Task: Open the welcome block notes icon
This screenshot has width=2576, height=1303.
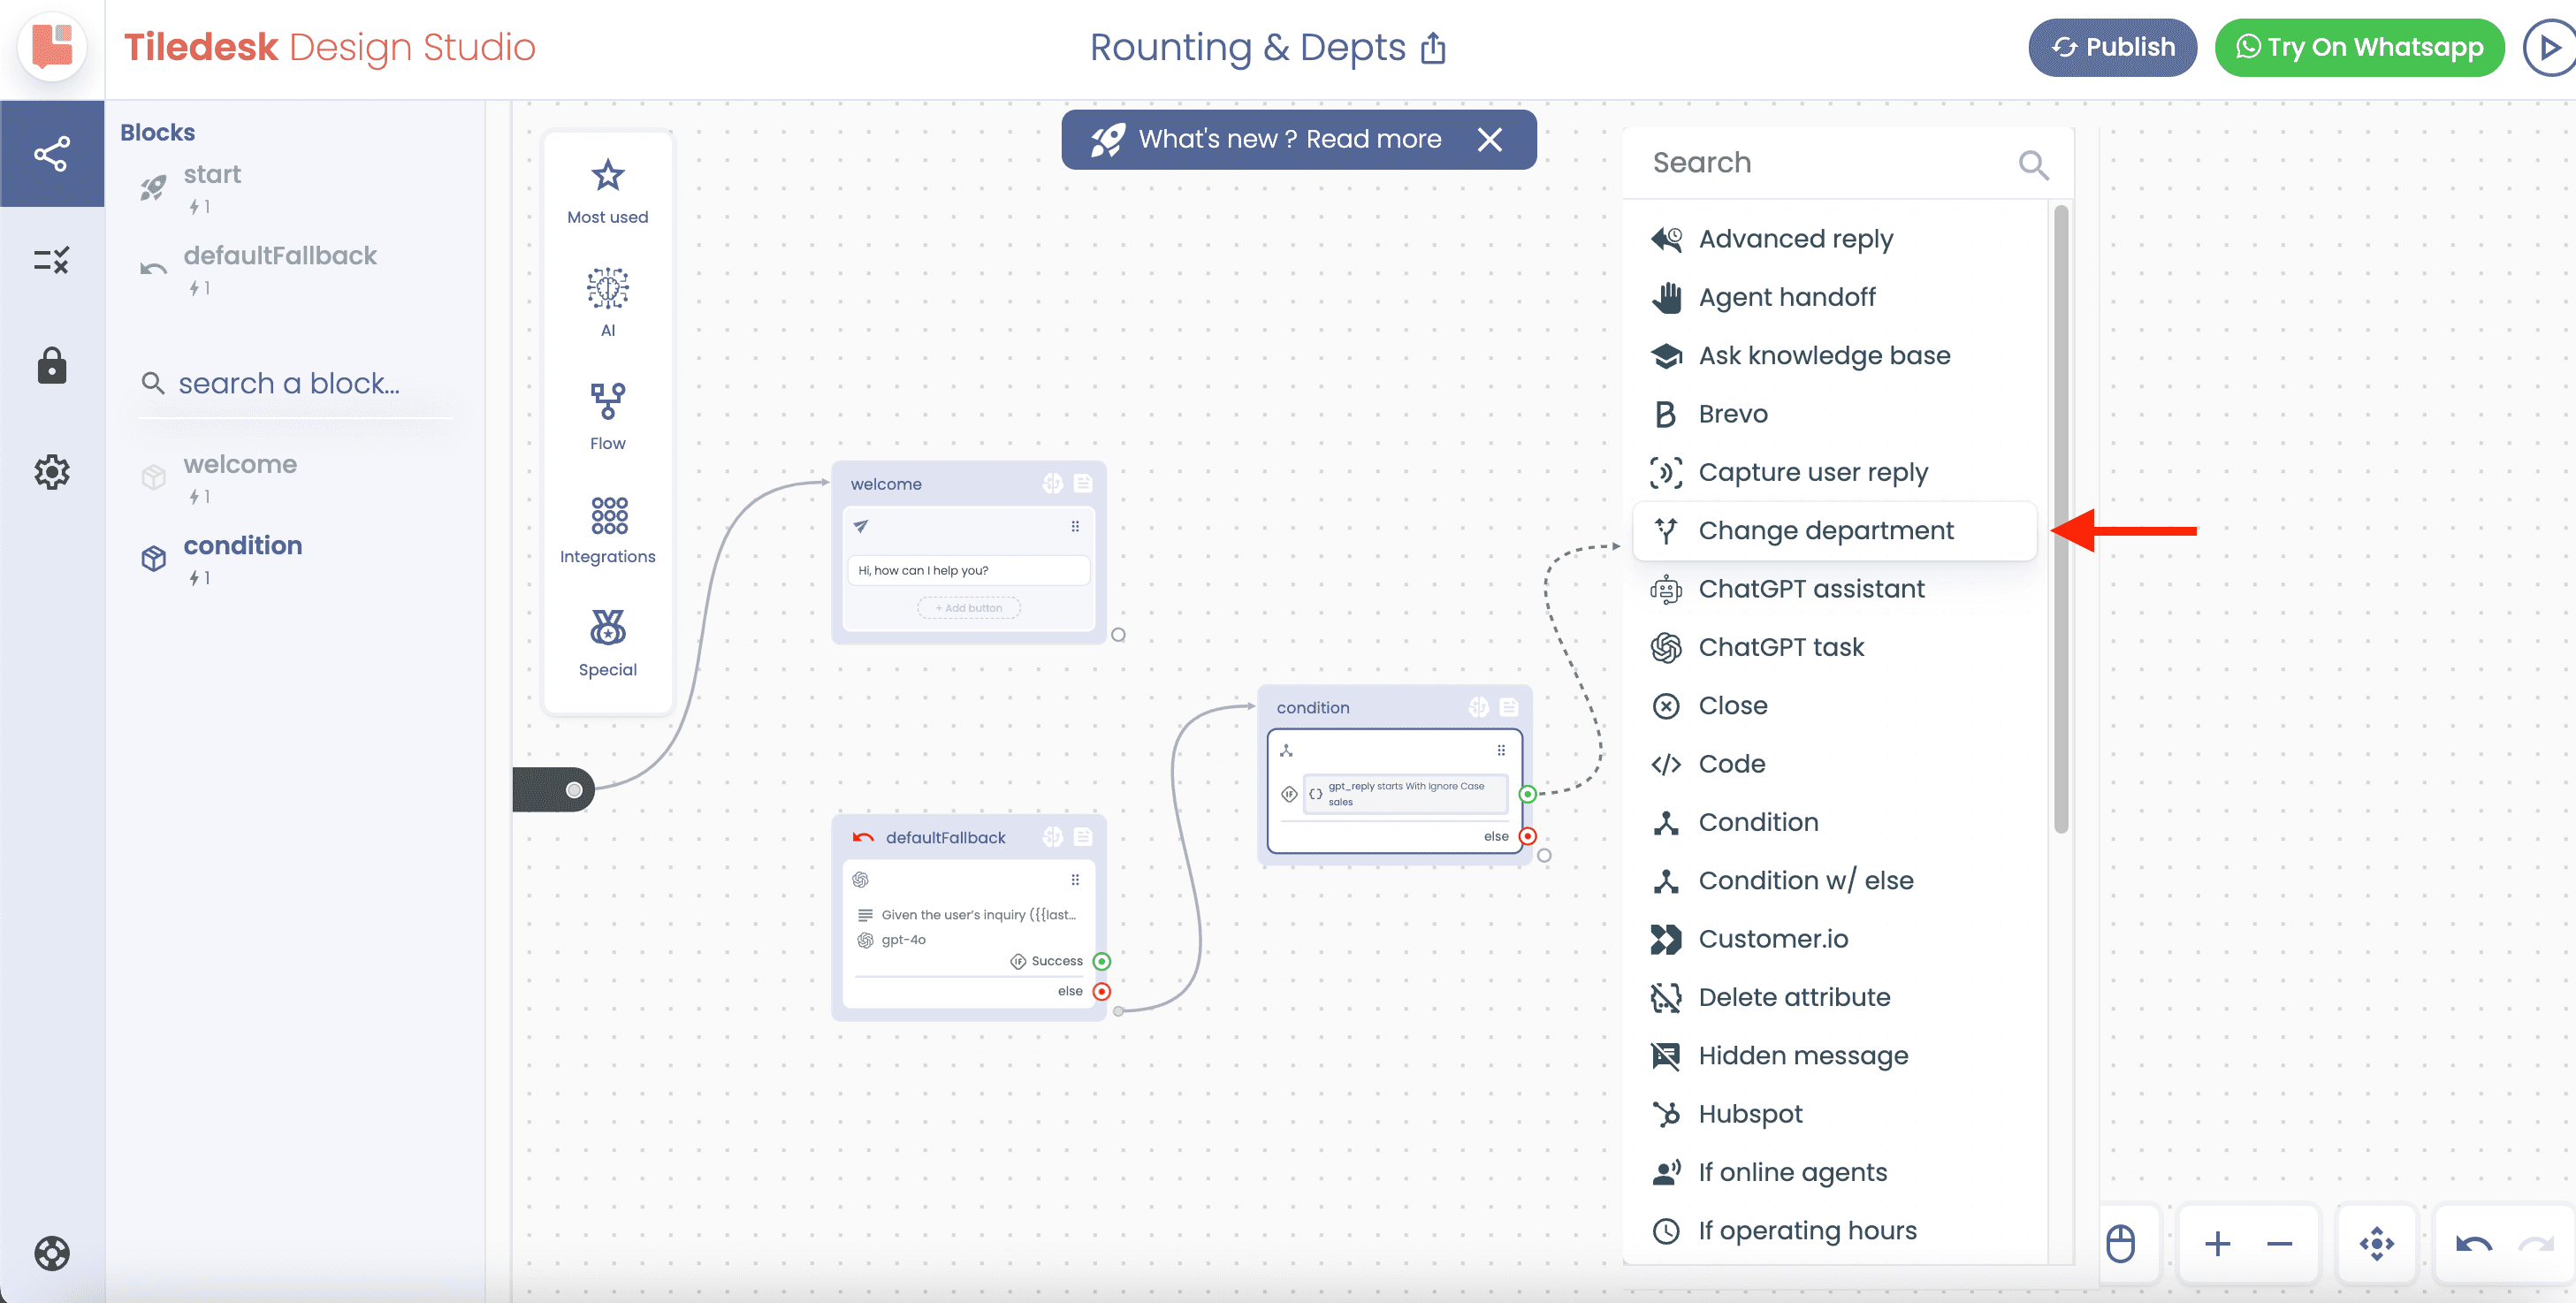Action: coord(1083,484)
